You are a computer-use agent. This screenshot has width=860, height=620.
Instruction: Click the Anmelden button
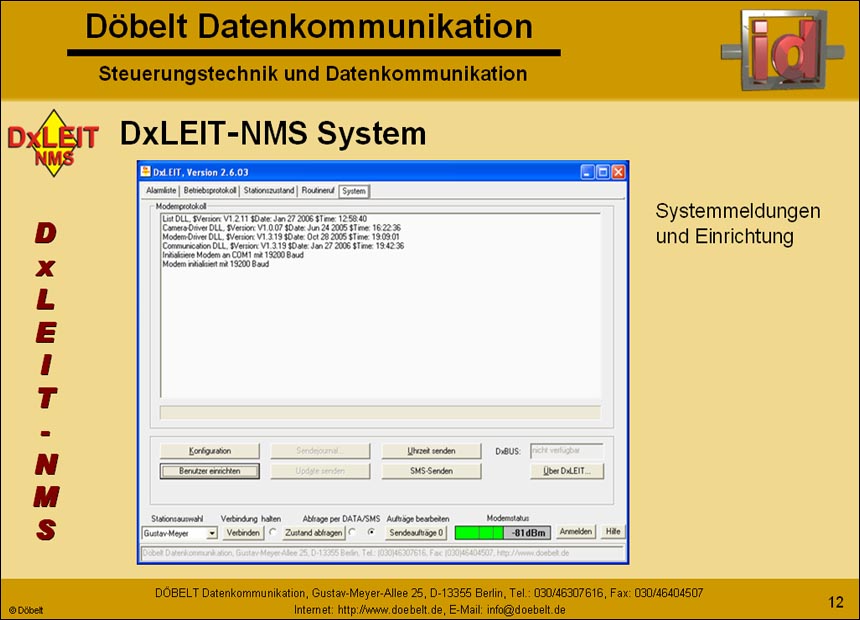pyautogui.click(x=576, y=531)
